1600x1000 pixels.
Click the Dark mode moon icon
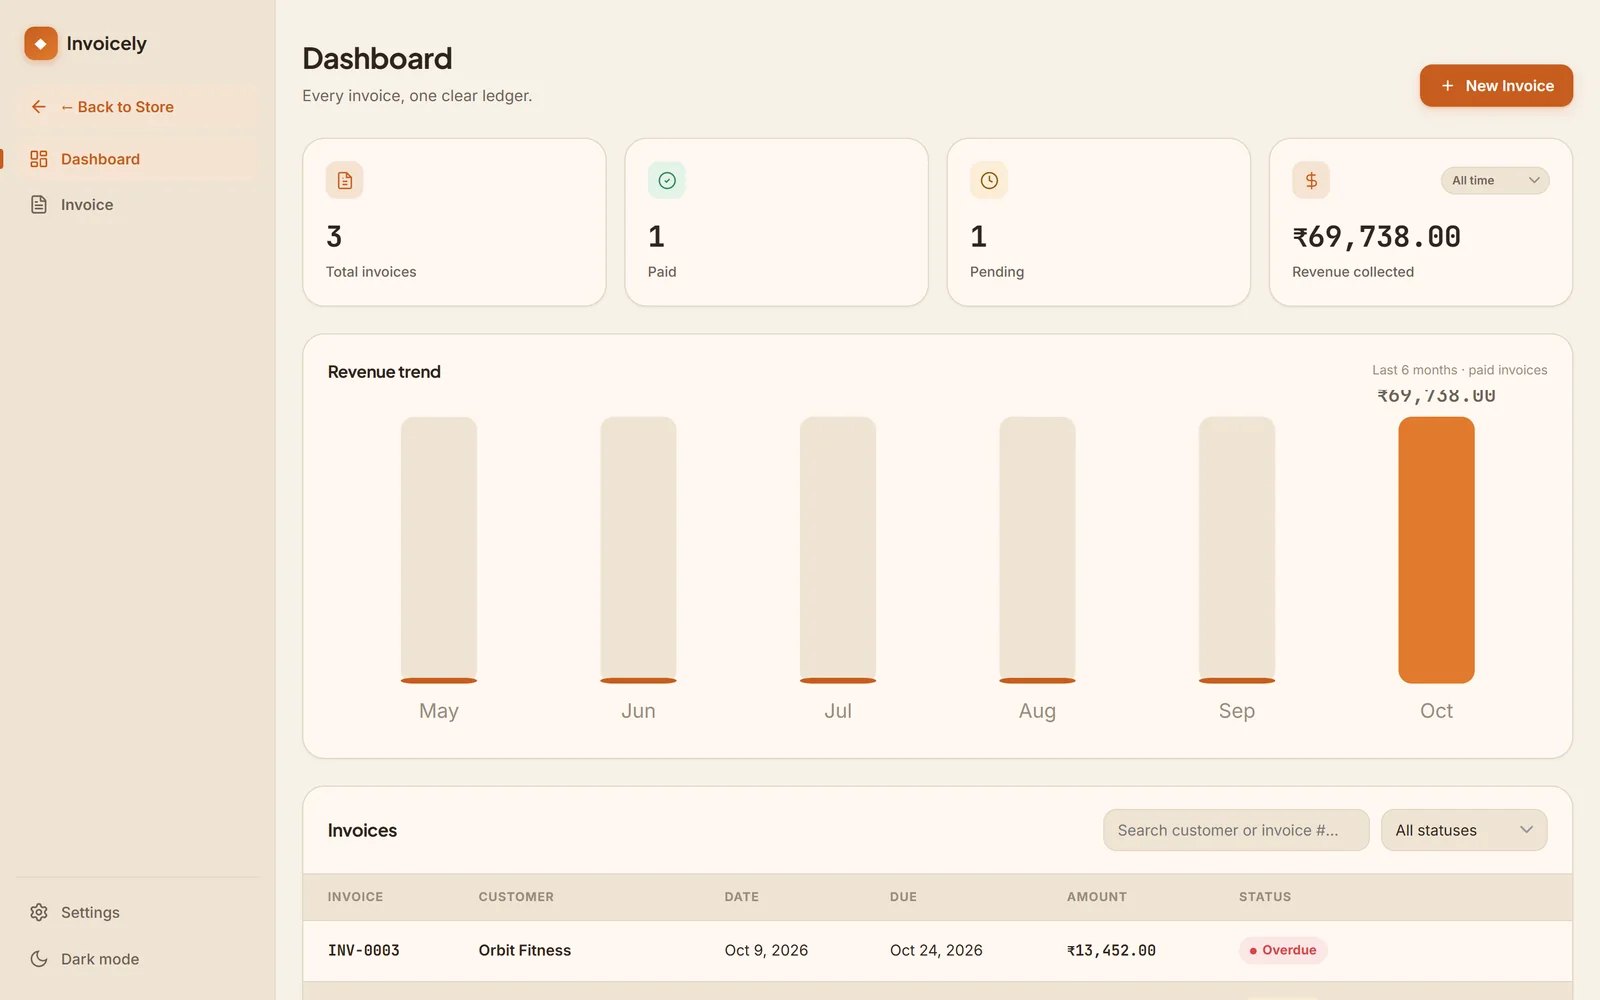39,959
